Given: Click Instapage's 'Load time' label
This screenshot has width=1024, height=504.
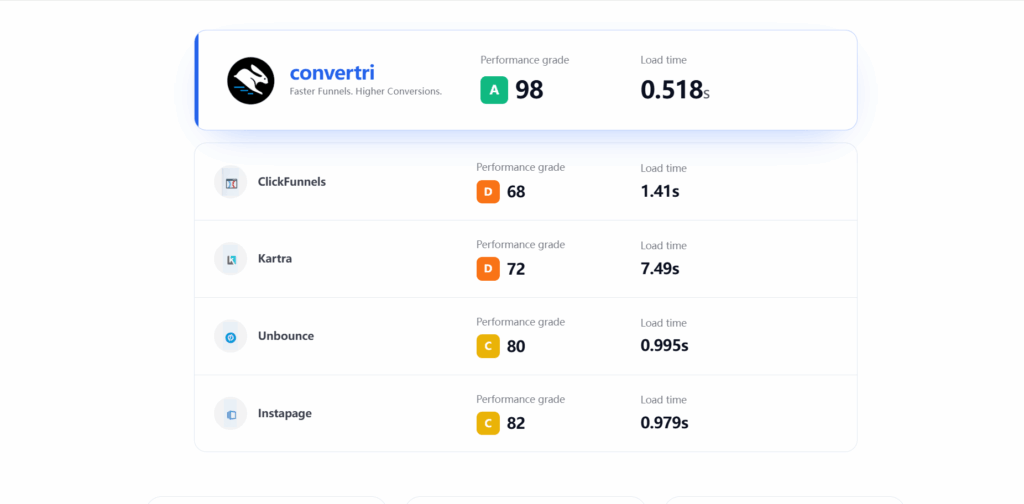Looking at the screenshot, I should (x=664, y=400).
